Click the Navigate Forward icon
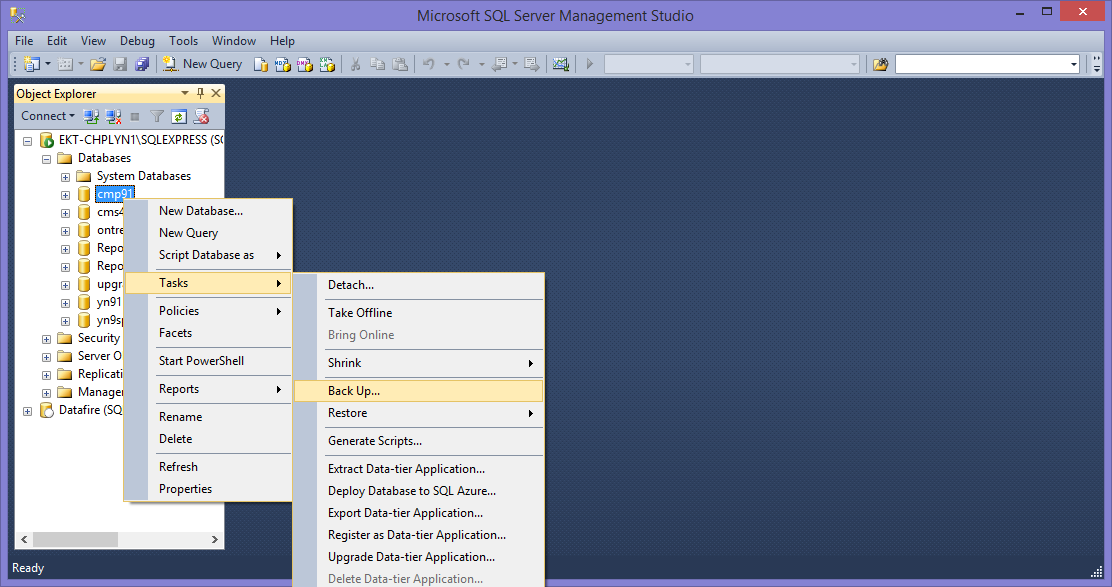The width and height of the screenshot is (1112, 587). (x=531, y=65)
